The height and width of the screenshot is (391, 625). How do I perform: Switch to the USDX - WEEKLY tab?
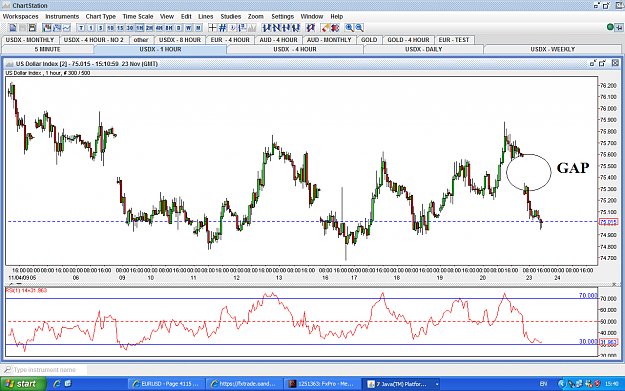(552, 49)
